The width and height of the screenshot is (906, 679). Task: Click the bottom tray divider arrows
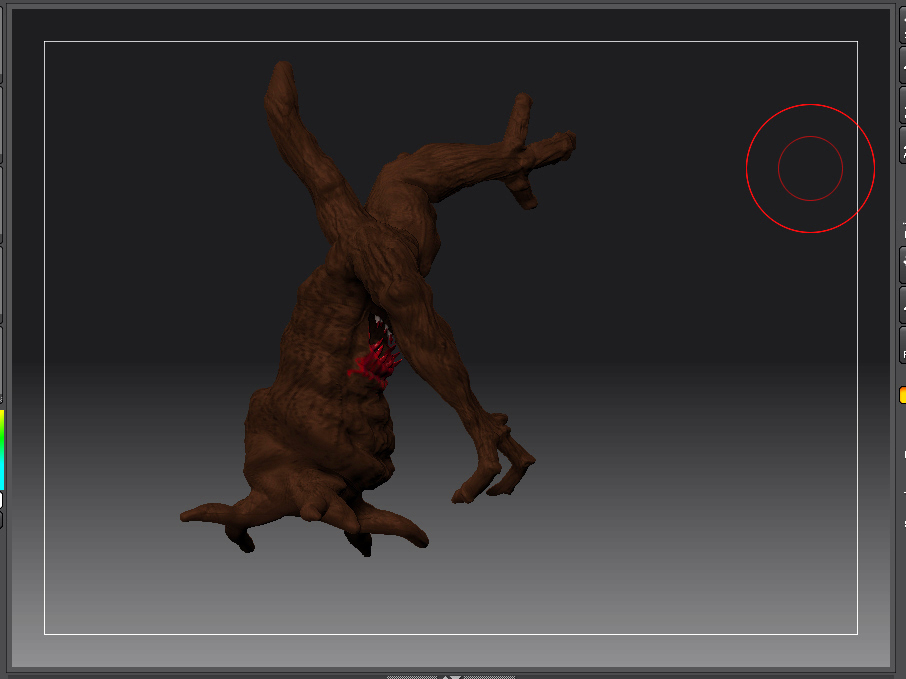pyautogui.click(x=451, y=677)
